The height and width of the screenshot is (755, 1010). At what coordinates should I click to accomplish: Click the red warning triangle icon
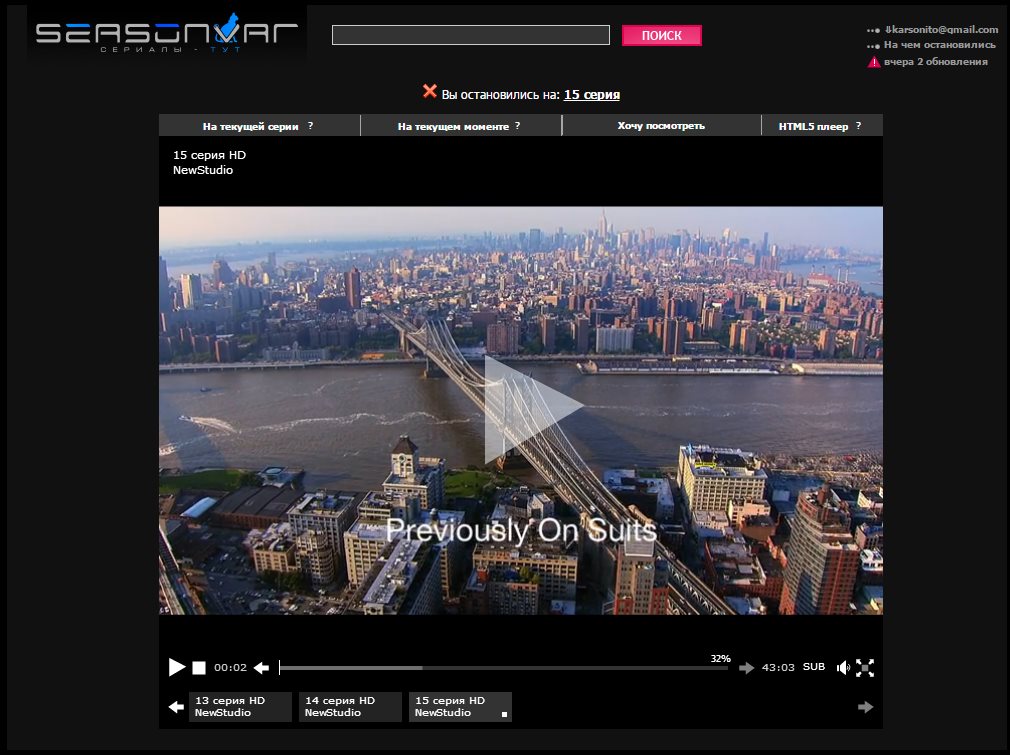873,62
